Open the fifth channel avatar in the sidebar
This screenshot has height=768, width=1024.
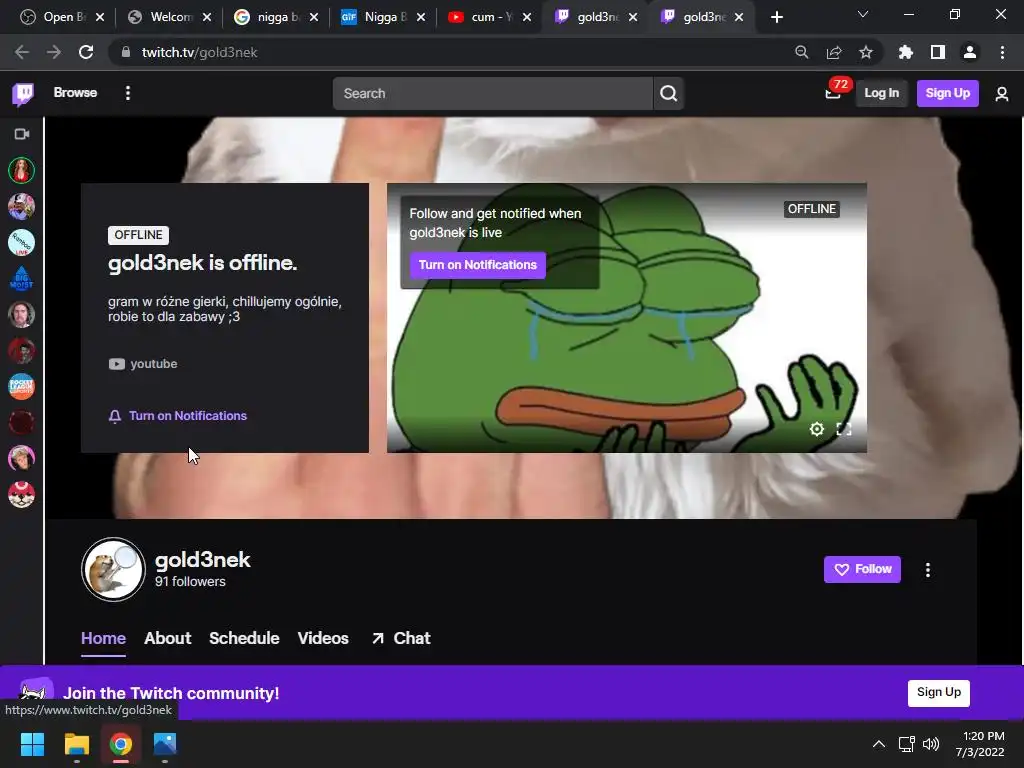pos(22,315)
